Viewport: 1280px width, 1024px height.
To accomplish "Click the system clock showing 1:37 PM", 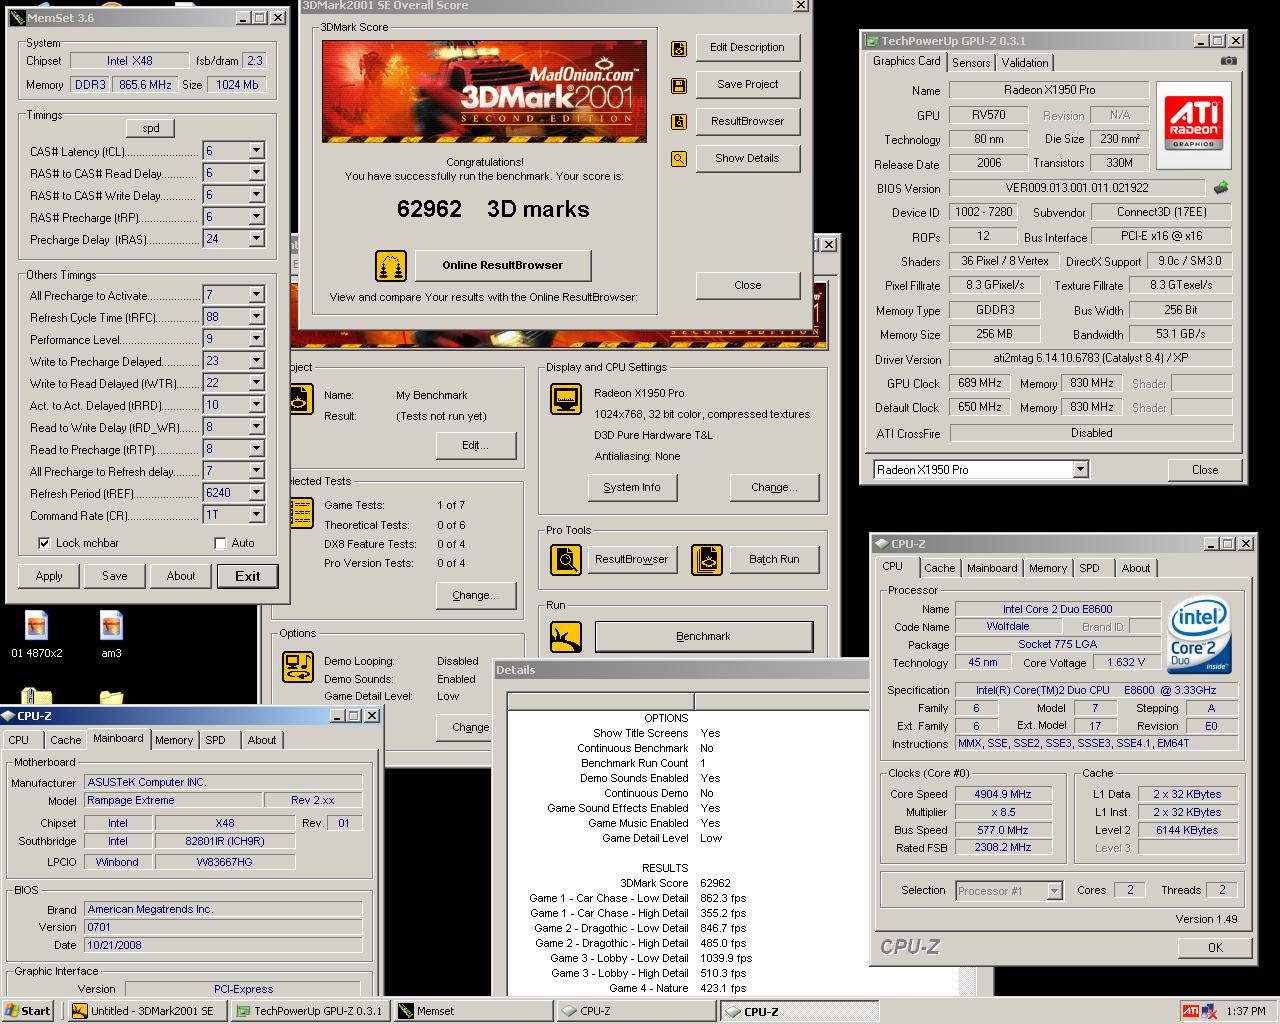I will click(x=1246, y=1011).
